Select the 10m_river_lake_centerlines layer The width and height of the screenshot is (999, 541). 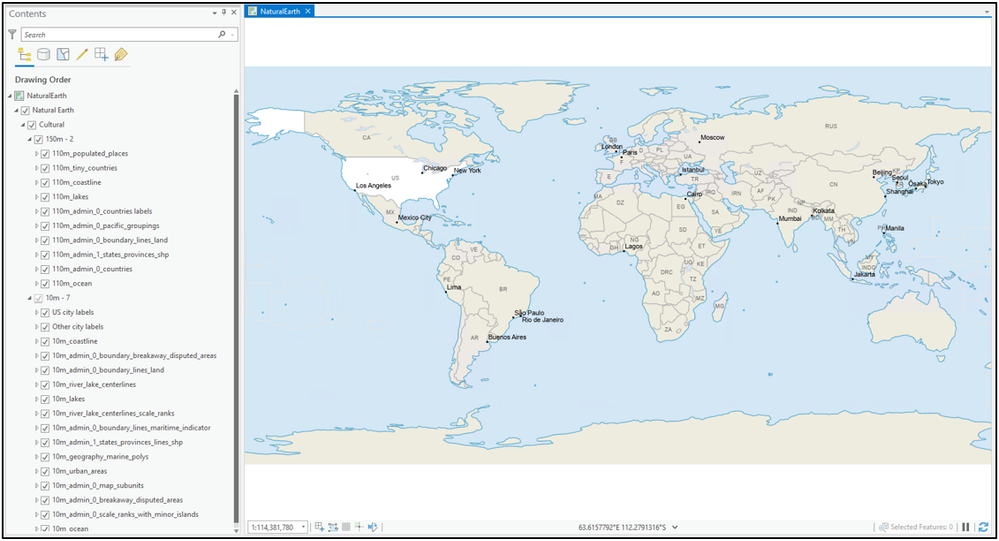pos(94,385)
